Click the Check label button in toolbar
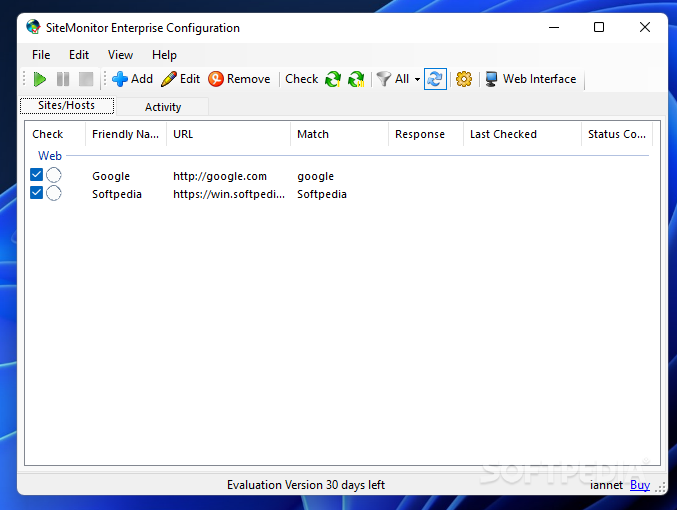Image resolution: width=677 pixels, height=510 pixels. (301, 79)
